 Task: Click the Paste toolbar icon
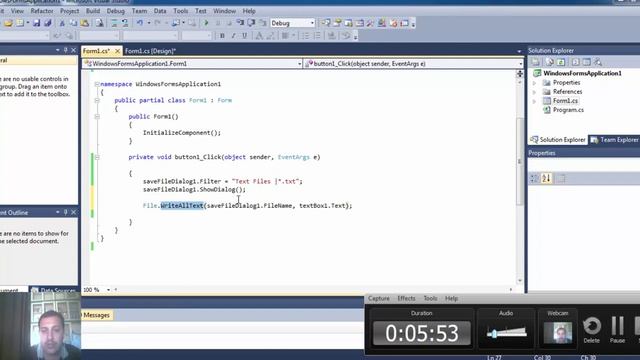pyautogui.click(x=85, y=23)
